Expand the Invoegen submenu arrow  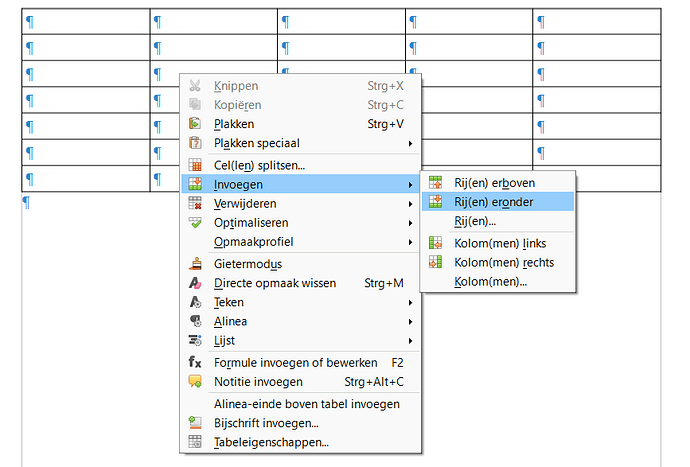tap(410, 185)
